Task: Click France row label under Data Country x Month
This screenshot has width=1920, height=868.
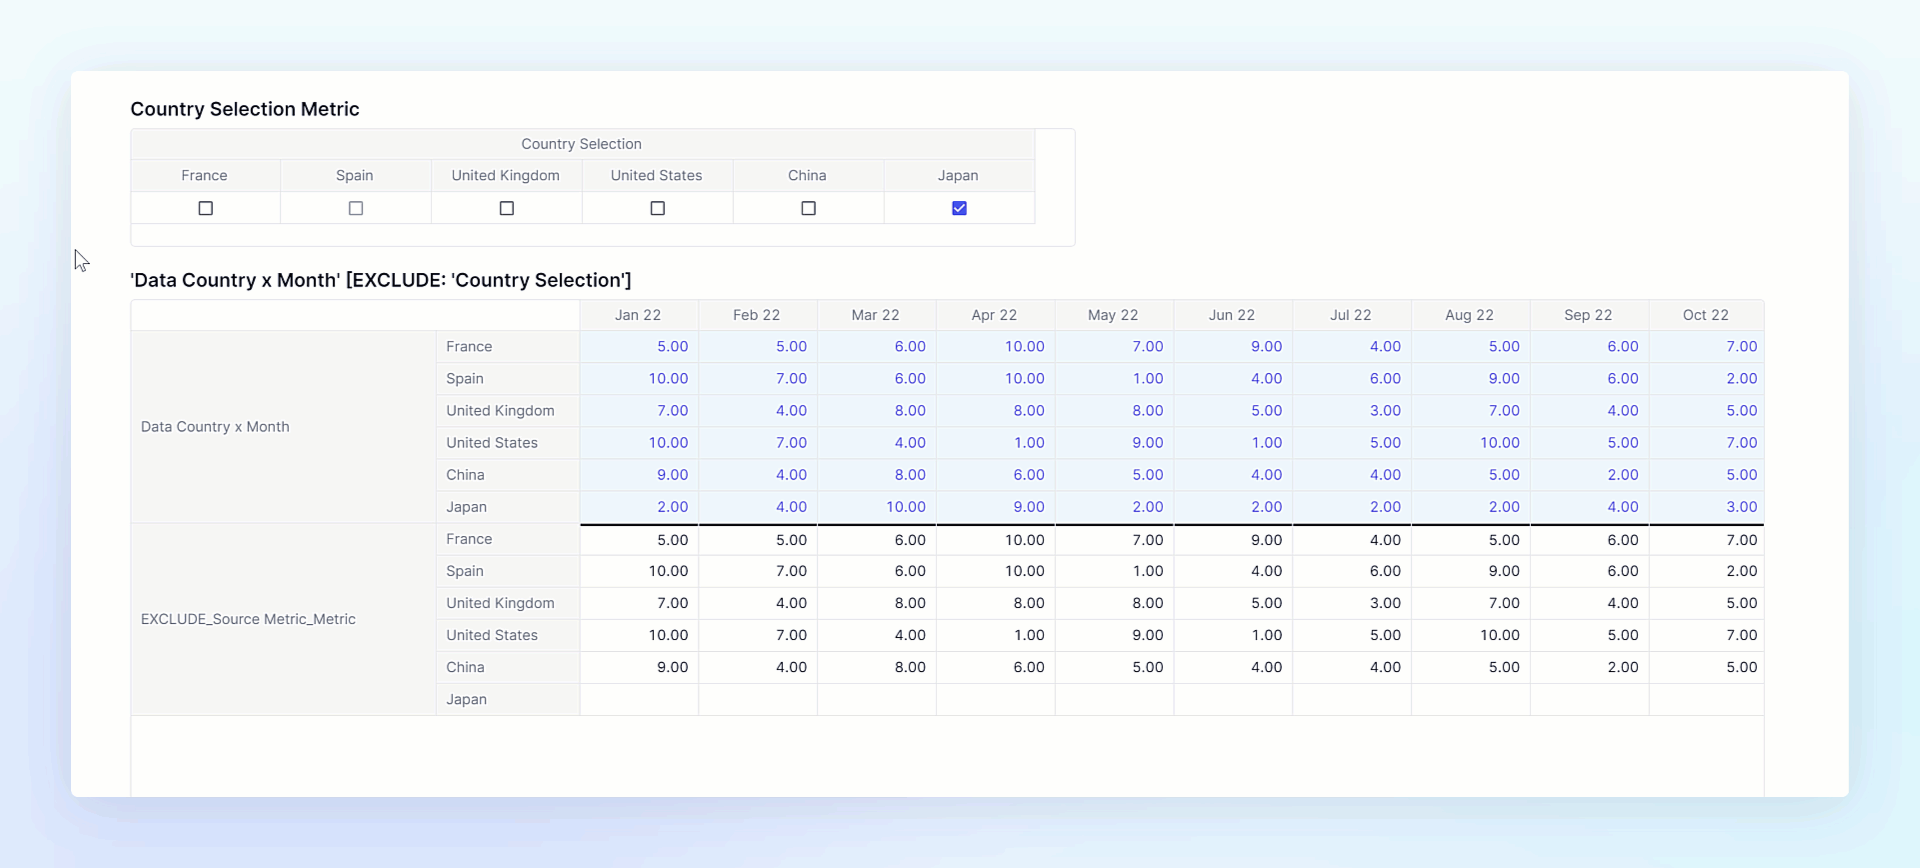Action: click(x=508, y=347)
